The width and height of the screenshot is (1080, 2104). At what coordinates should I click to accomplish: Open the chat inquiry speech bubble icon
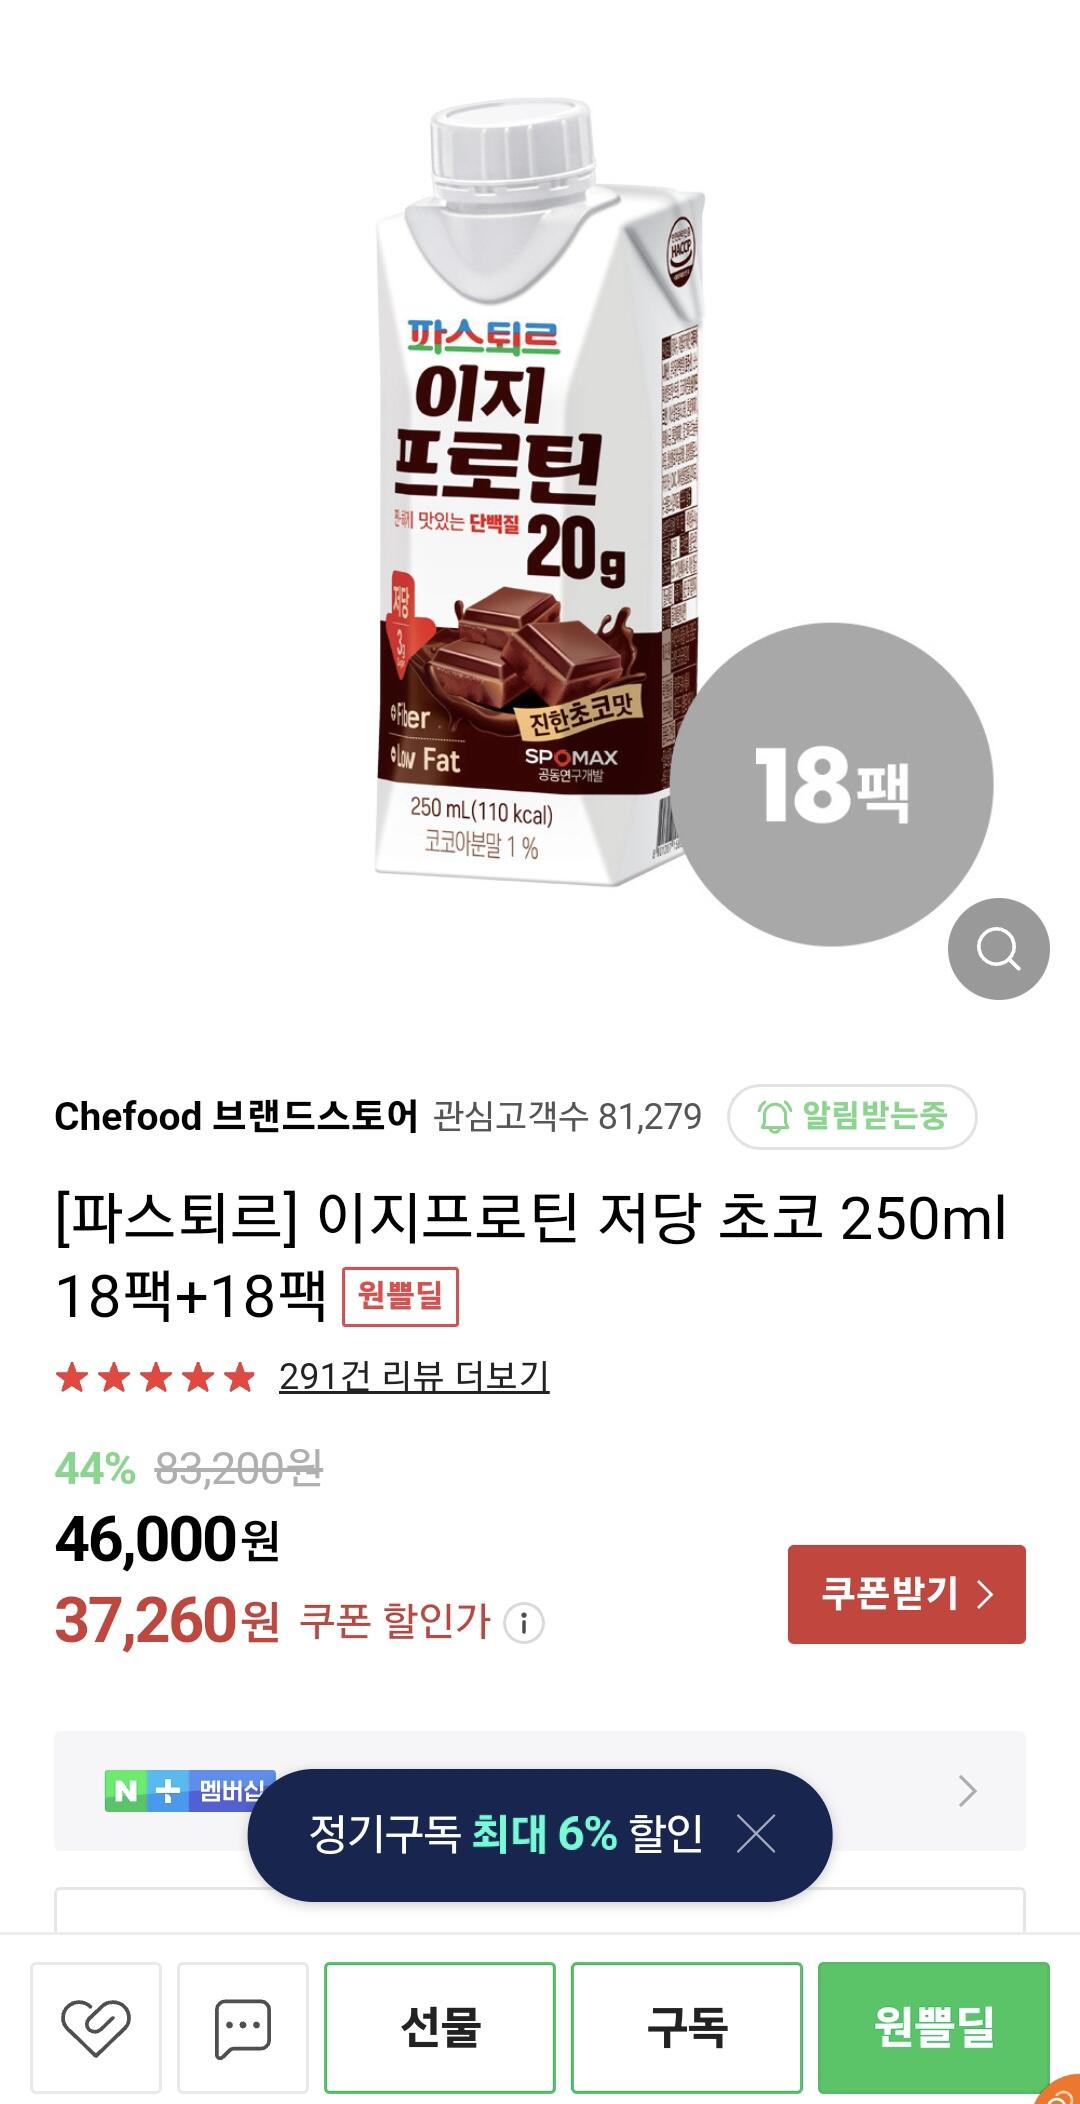point(243,2027)
